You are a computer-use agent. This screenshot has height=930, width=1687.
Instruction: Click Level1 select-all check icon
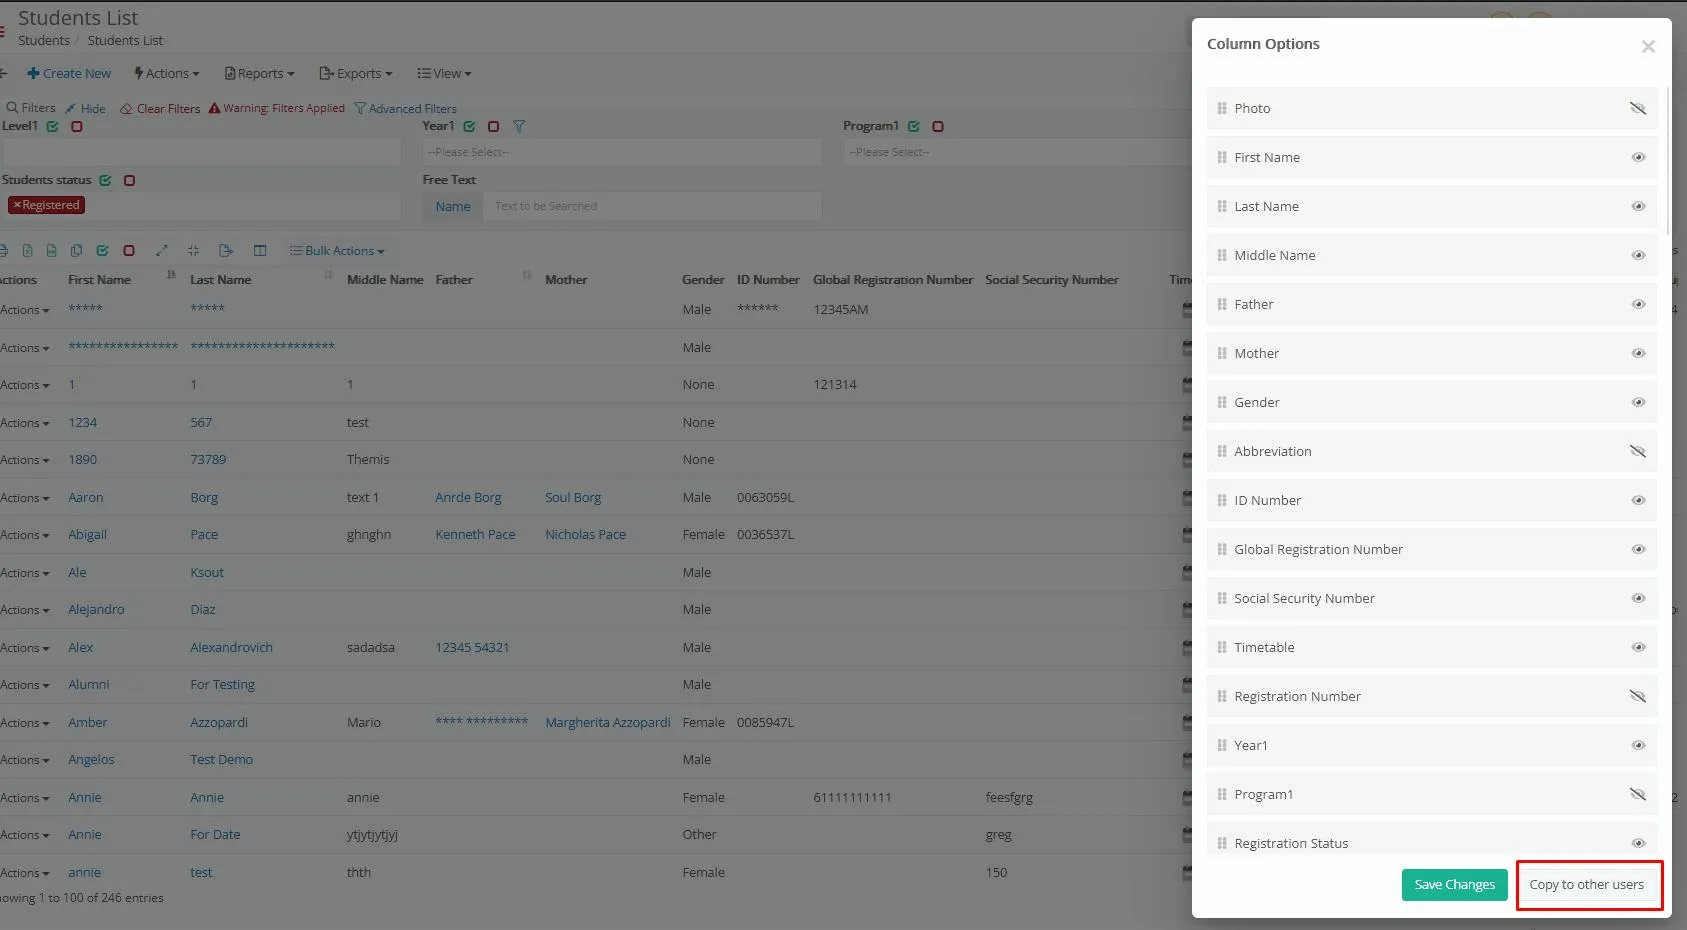click(53, 127)
